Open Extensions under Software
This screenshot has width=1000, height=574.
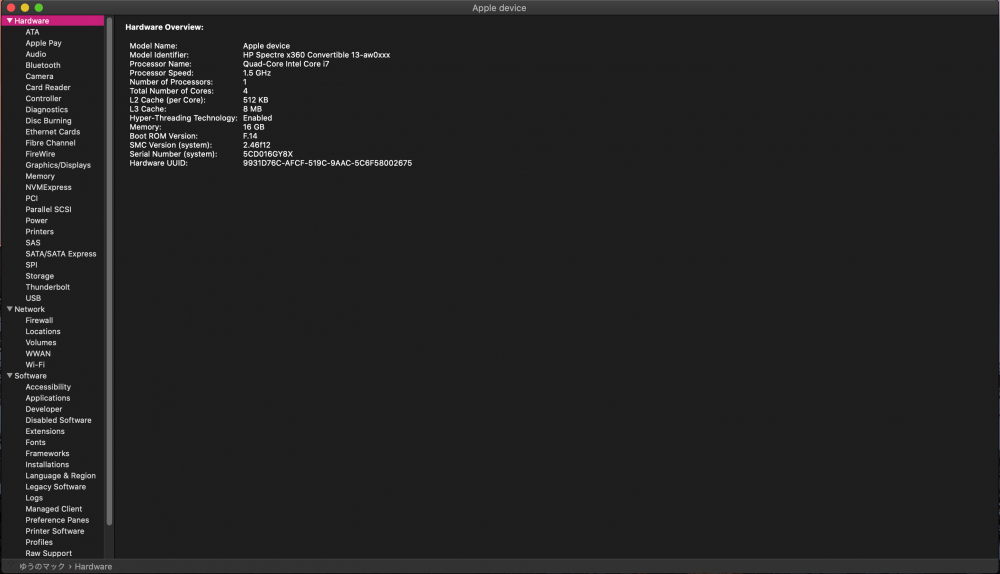[x=45, y=431]
